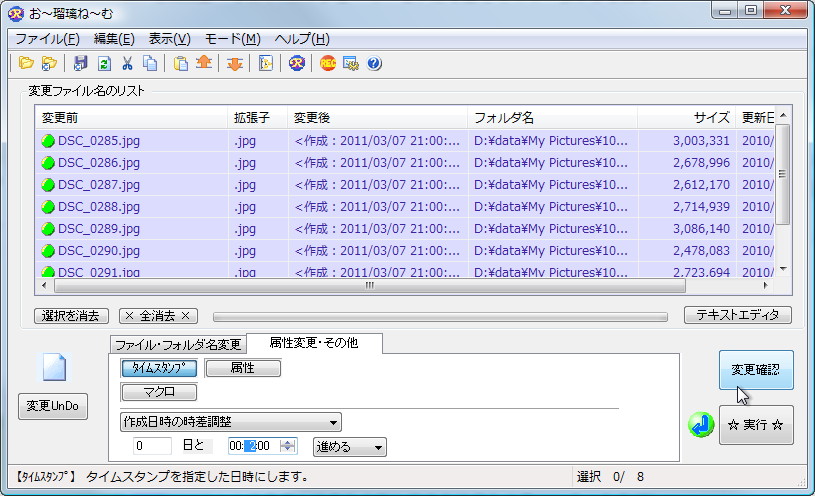Click the horizontal scrollbar right arrow
This screenshot has height=496, width=815.
(766, 285)
